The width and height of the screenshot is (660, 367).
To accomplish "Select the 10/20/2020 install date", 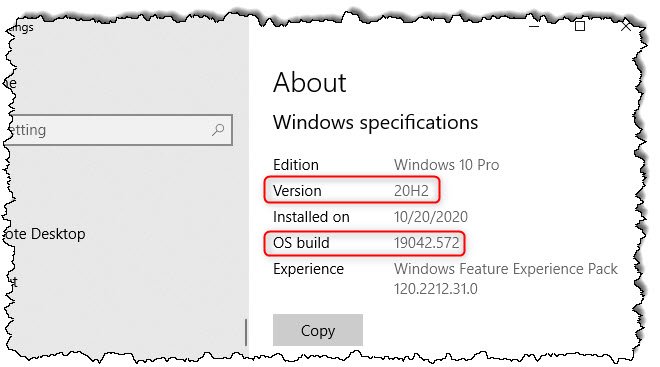I will tap(431, 217).
